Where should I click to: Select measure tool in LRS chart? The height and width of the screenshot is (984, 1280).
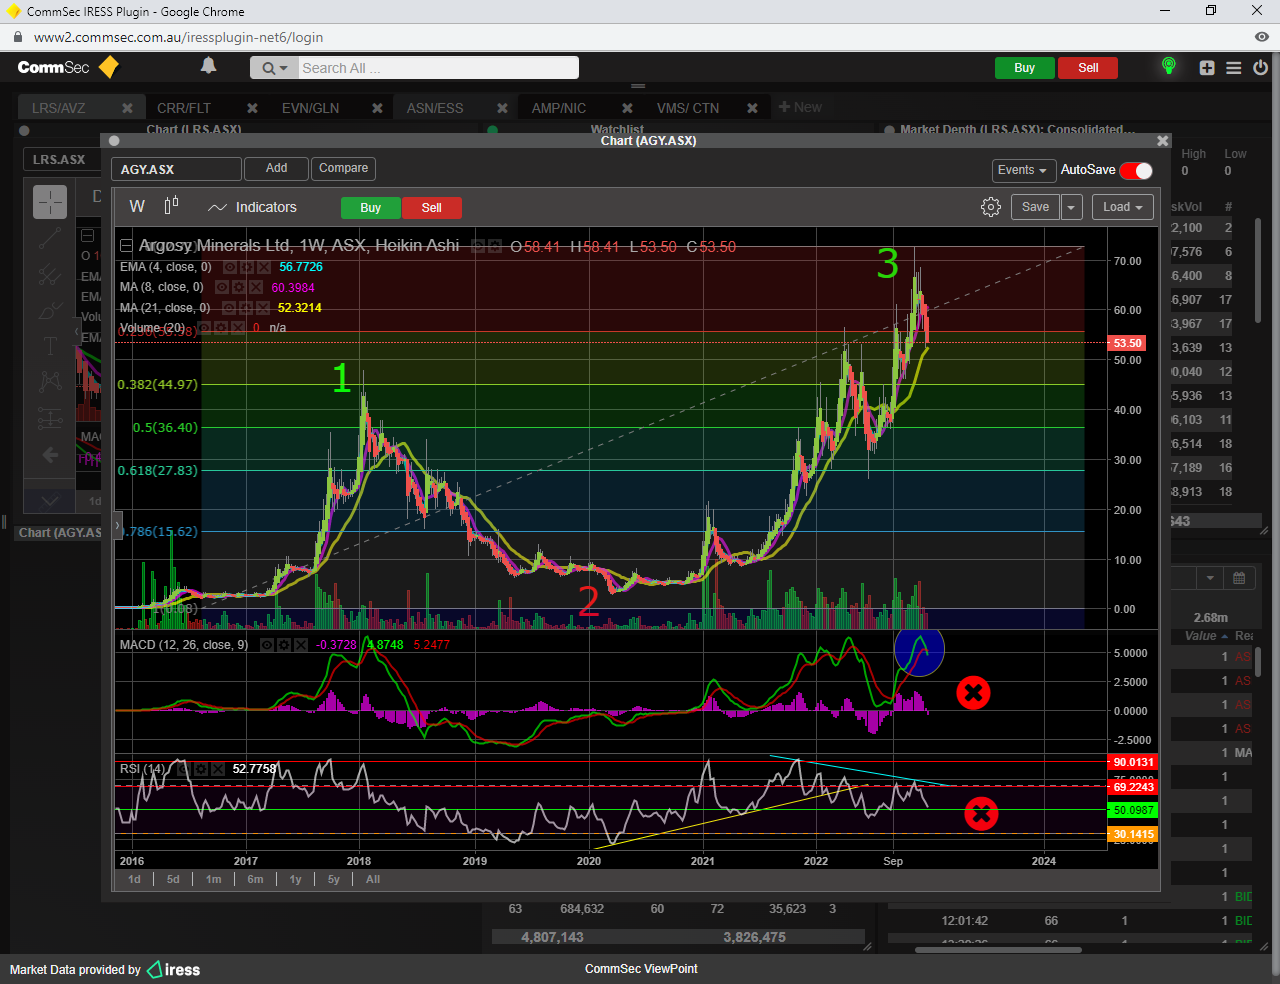(x=50, y=419)
